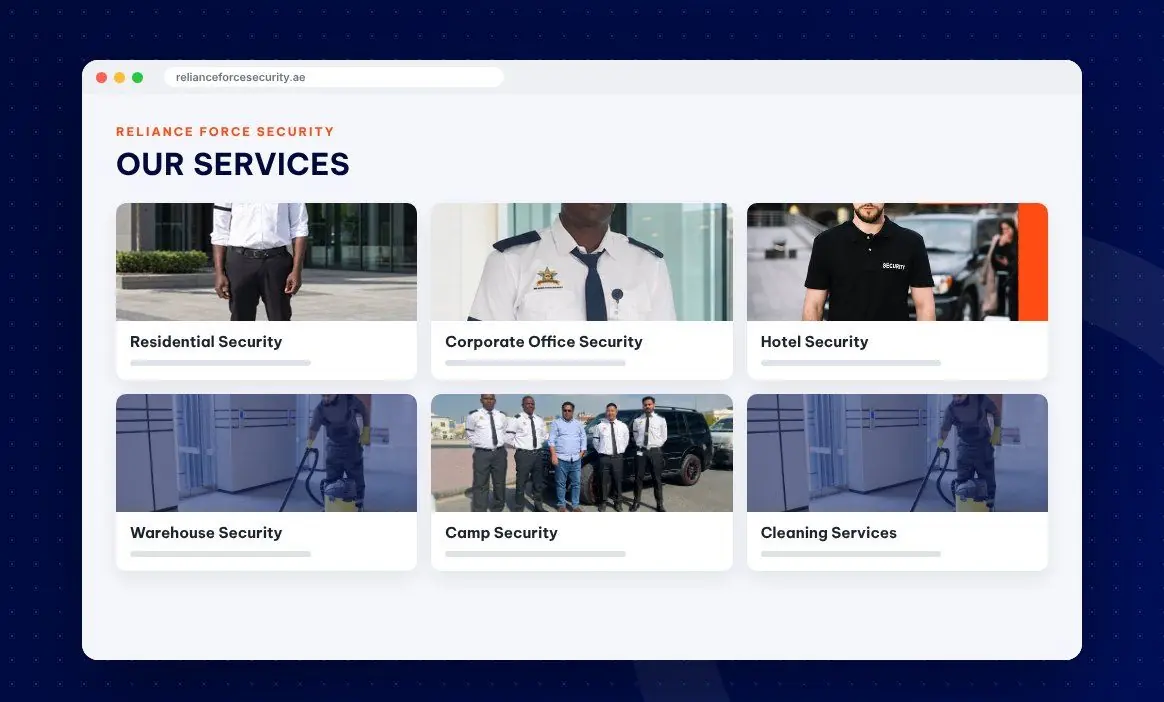The width and height of the screenshot is (1164, 702).
Task: Select the Camp Security title
Action: [501, 533]
